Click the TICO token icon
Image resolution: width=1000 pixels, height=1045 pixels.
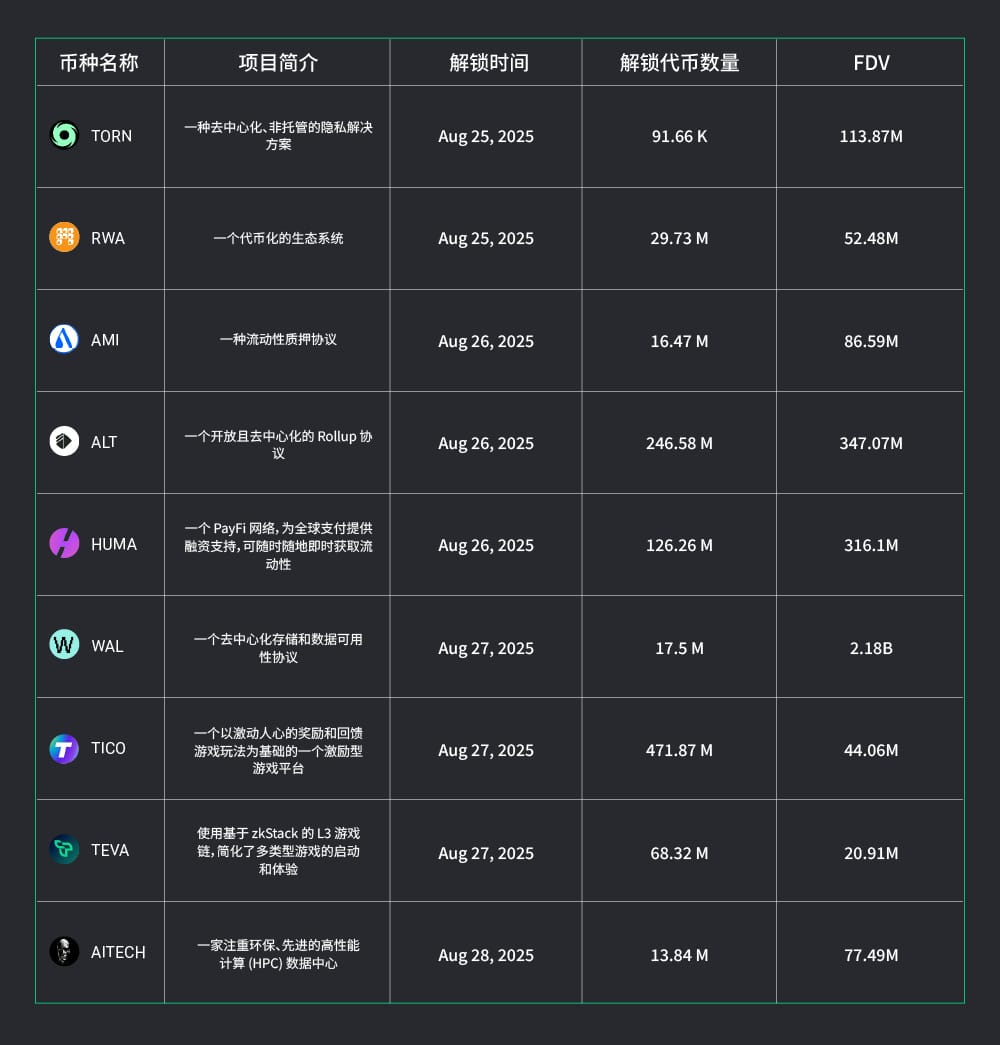coord(64,748)
